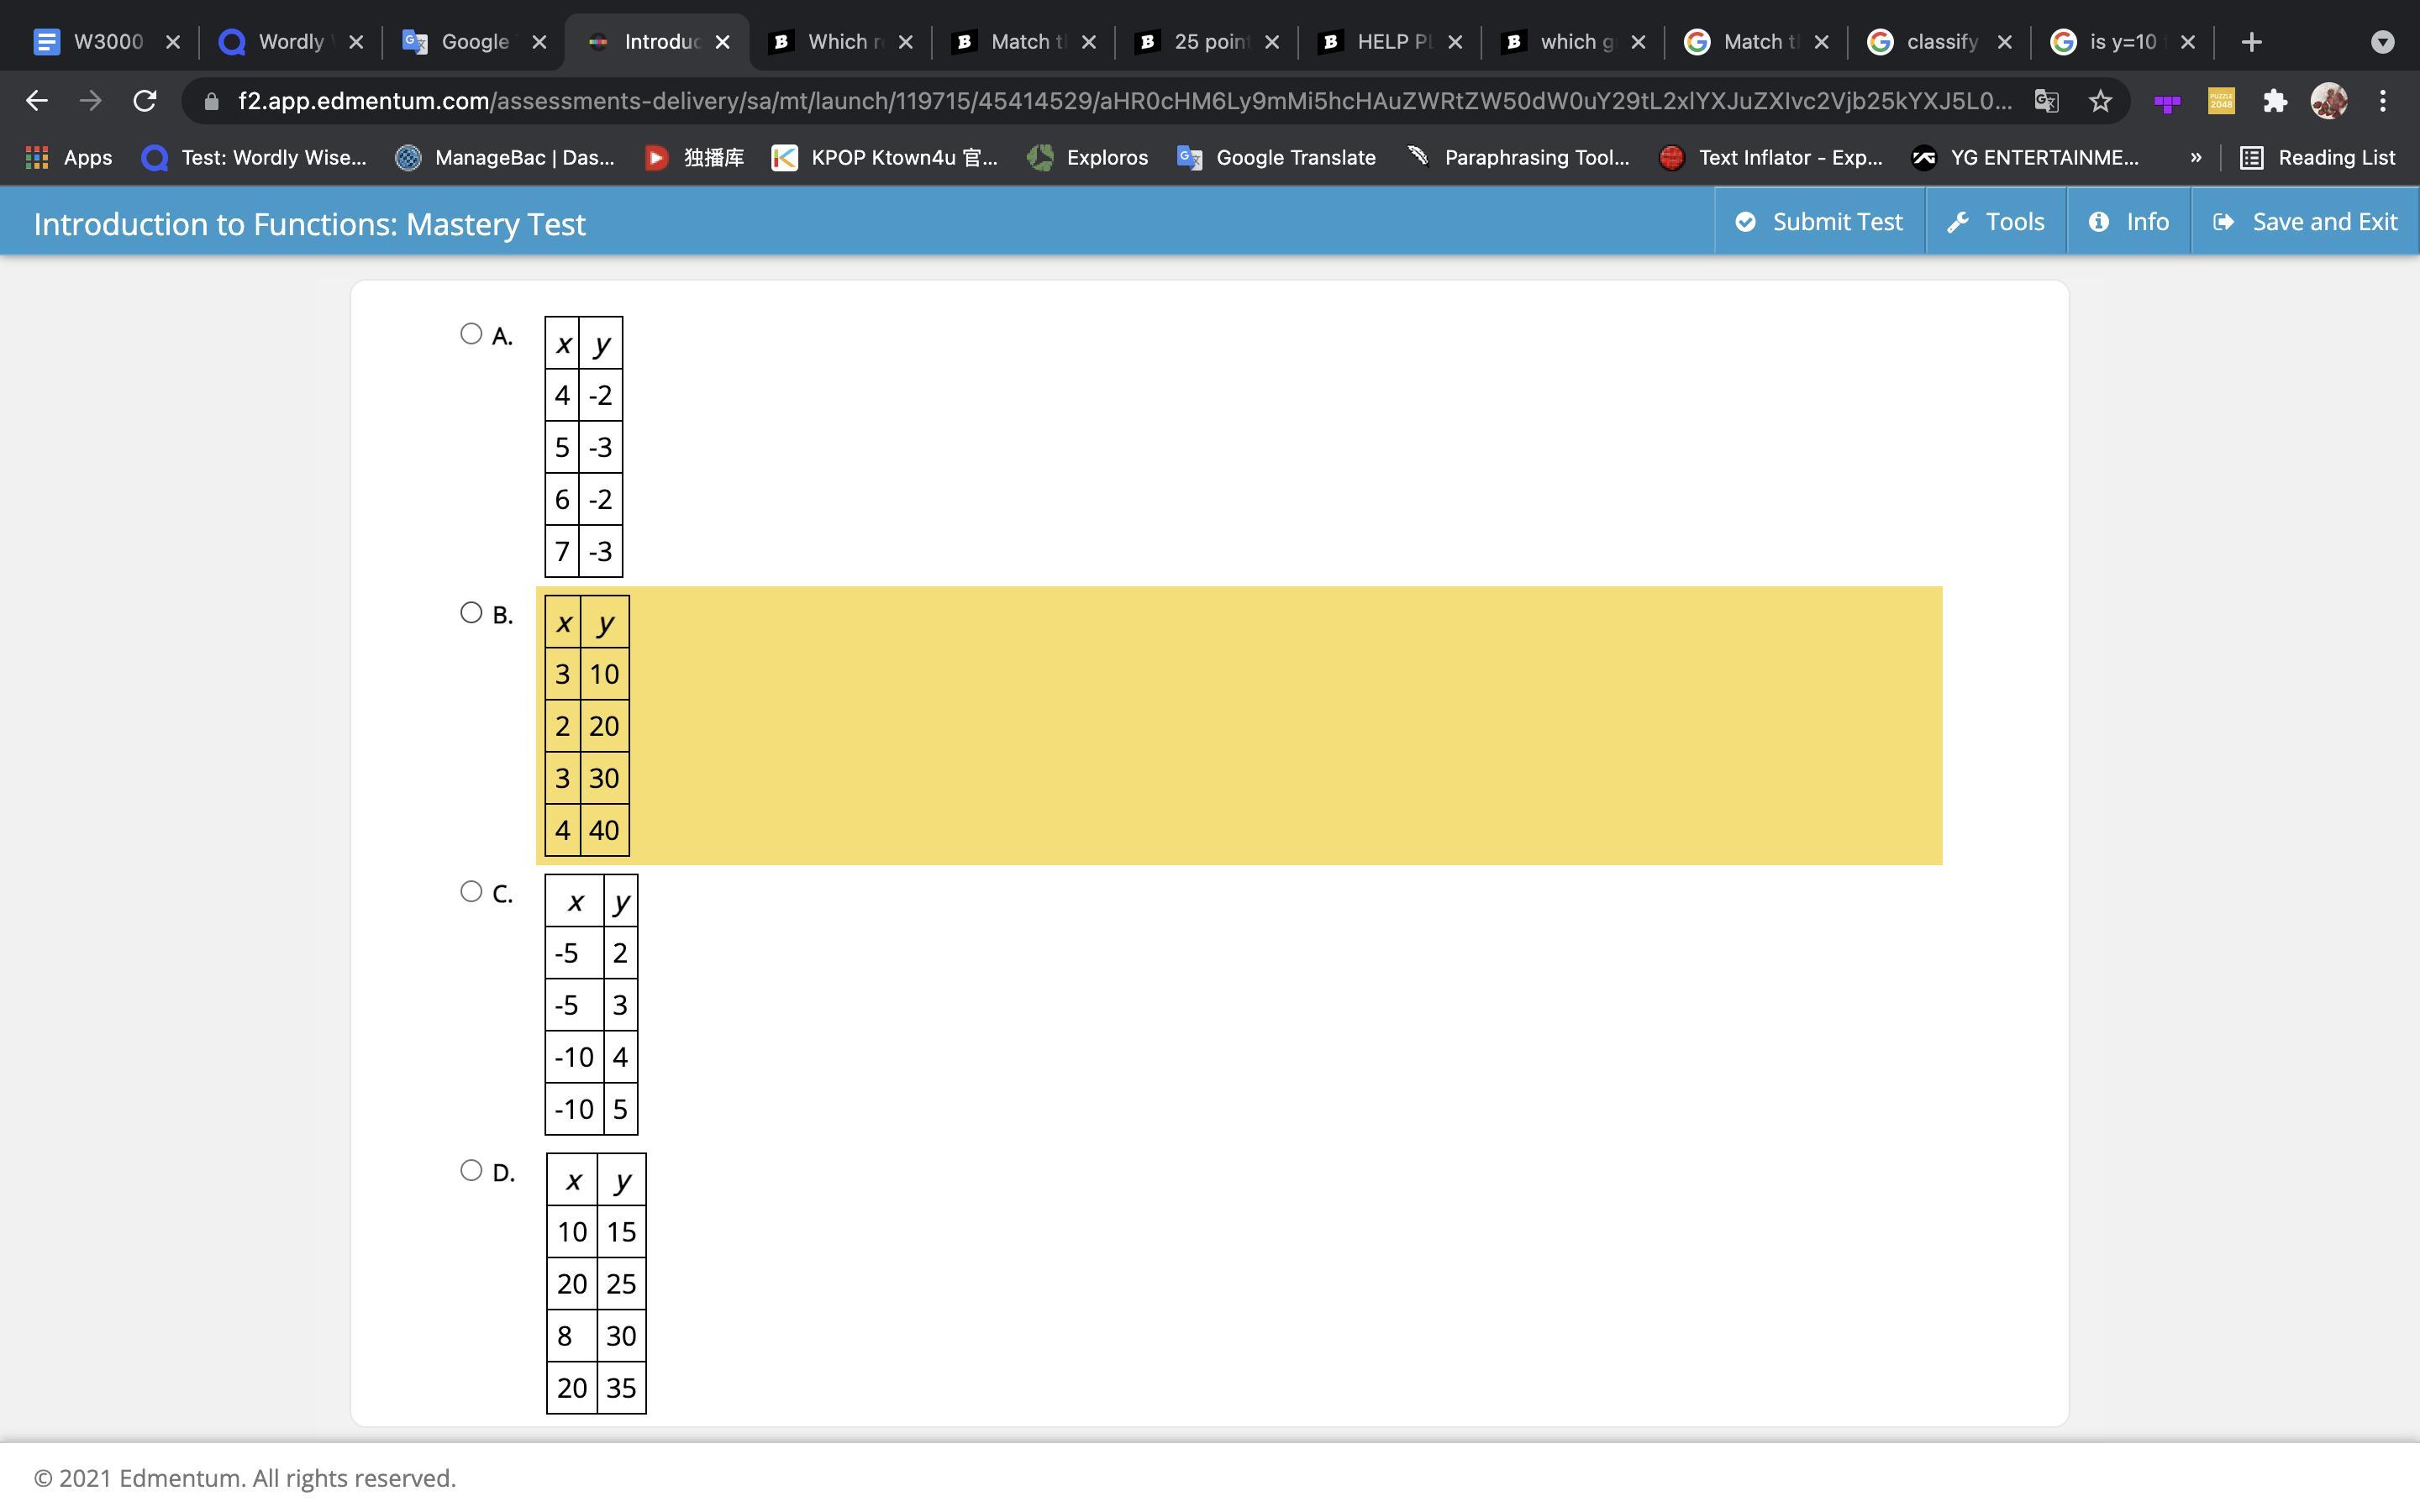2420x1512 pixels.
Task: Open the Tools menu in the test header
Action: point(1995,222)
